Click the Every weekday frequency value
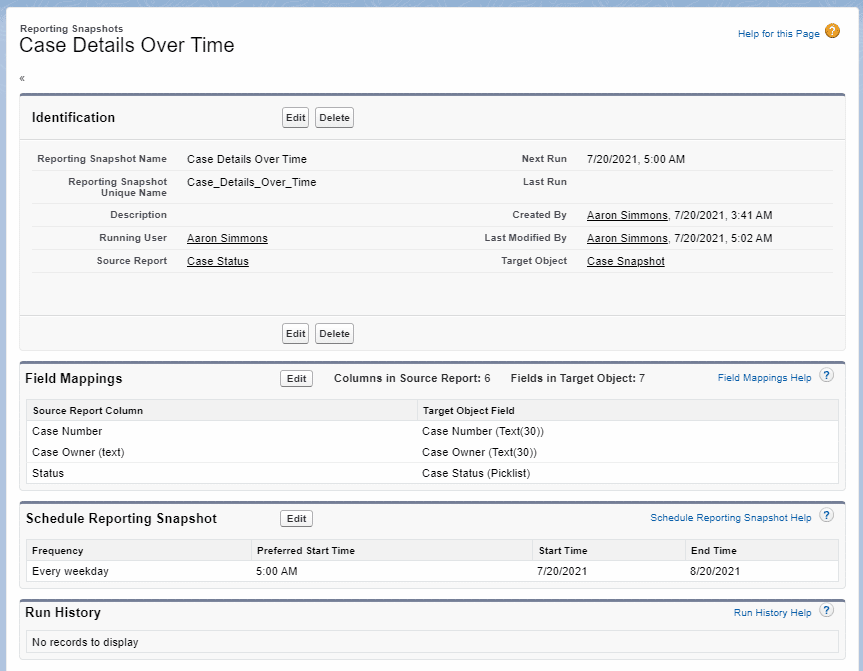Screen dimensions: 863x671 click(70, 571)
